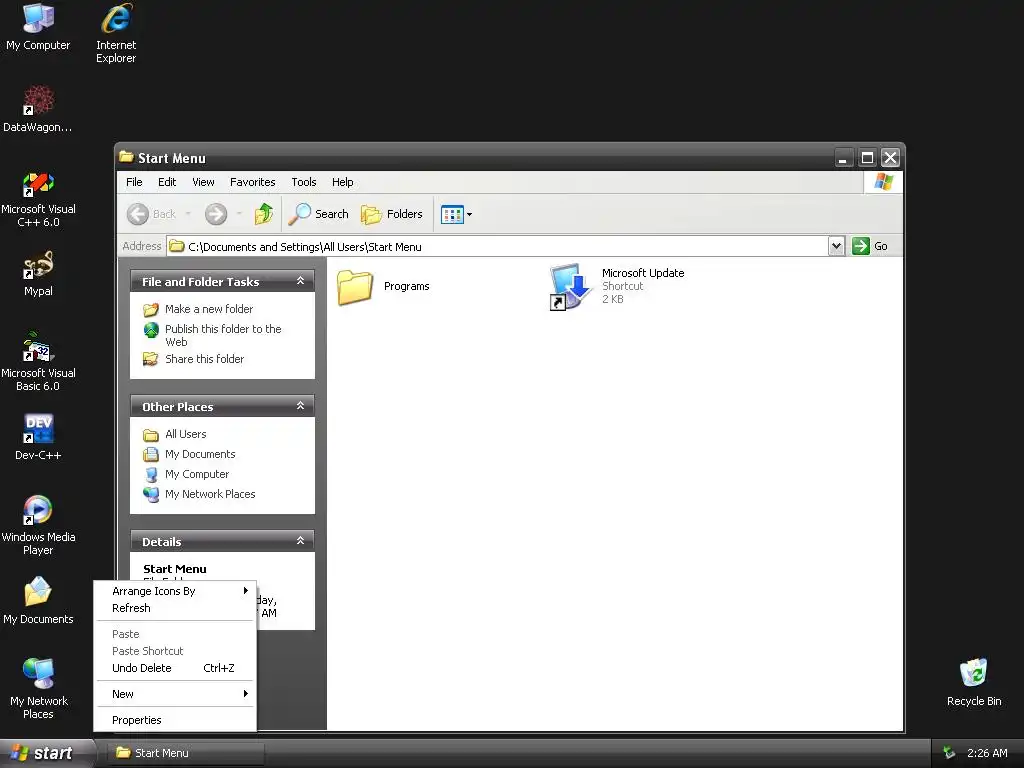This screenshot has width=1024, height=768.
Task: Expand the New submenu in context menu
Action: click(175, 694)
